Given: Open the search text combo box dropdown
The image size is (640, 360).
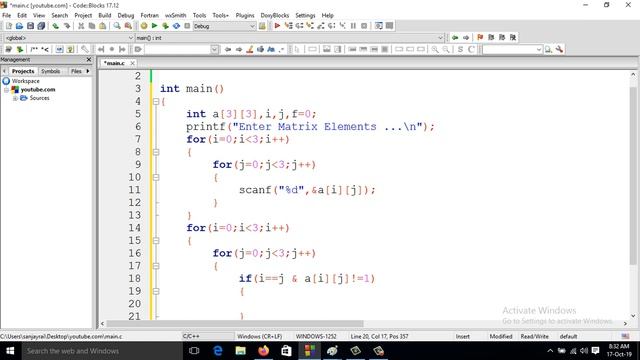Looking at the screenshot, I should point(214,49).
